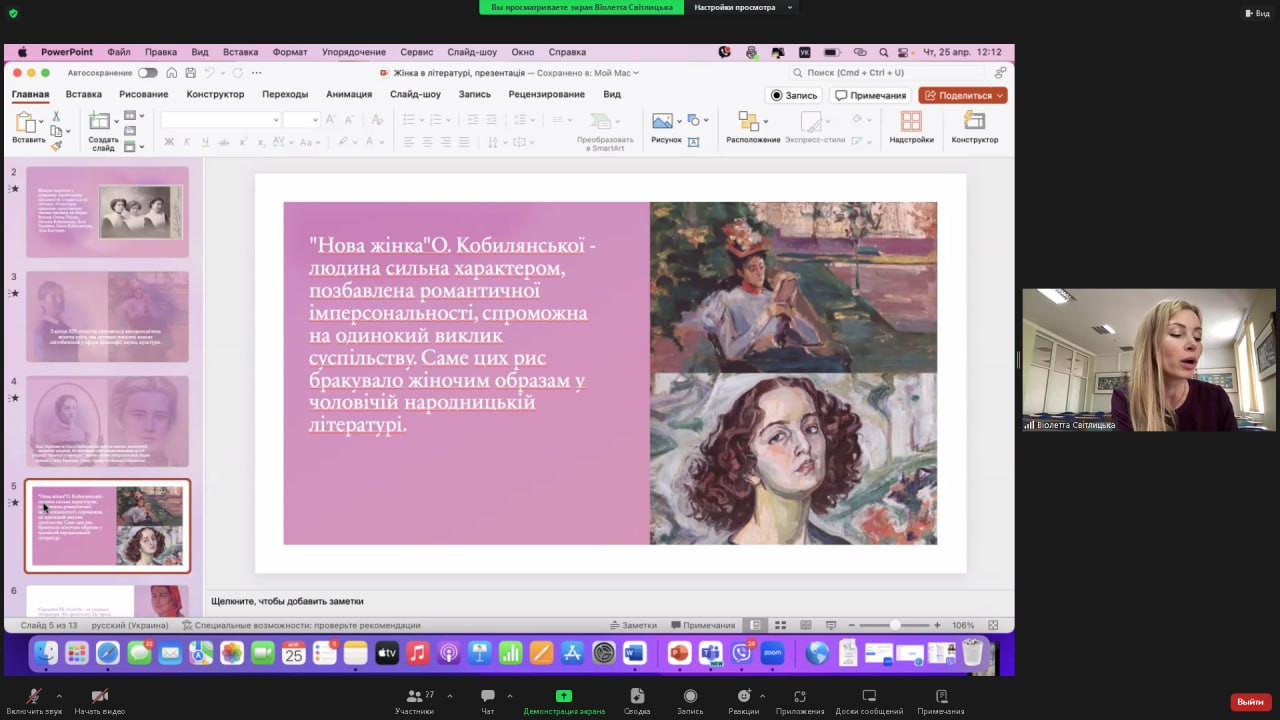Click the Запись record button
The height and width of the screenshot is (720, 1280).
pos(794,95)
